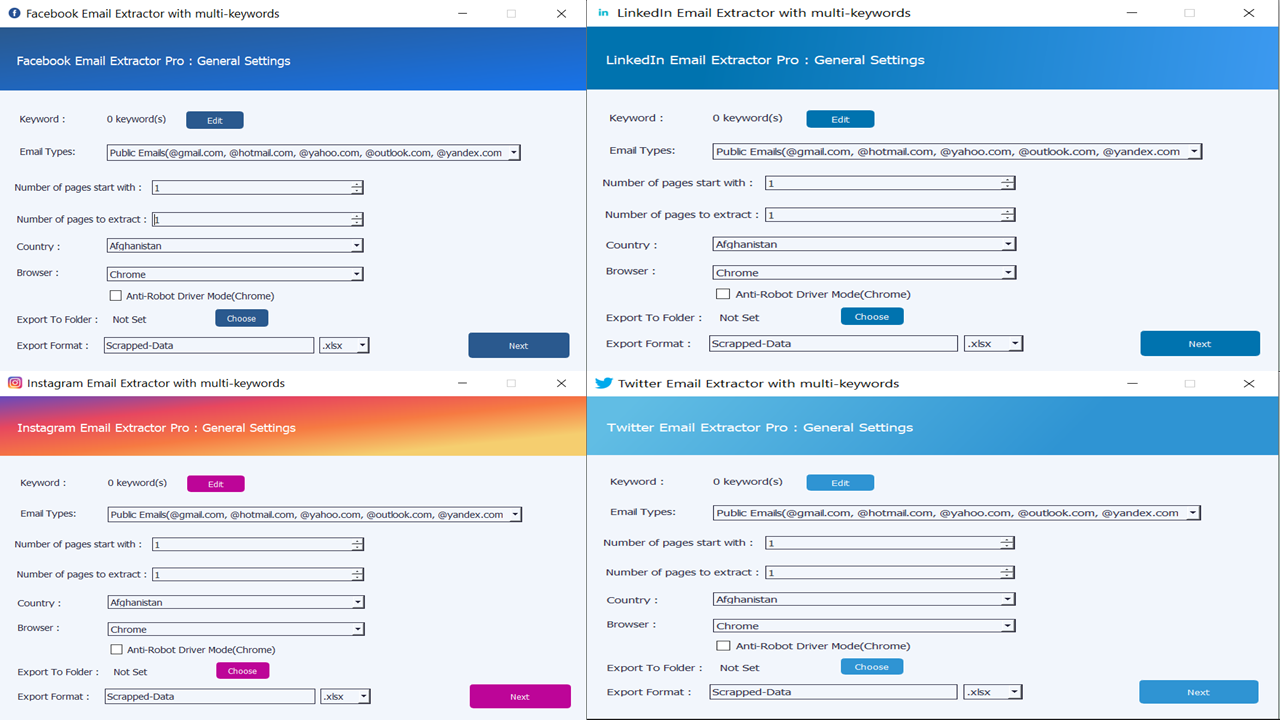Open Browser dropdown in Facebook window
1280x720 pixels.
(x=235, y=274)
